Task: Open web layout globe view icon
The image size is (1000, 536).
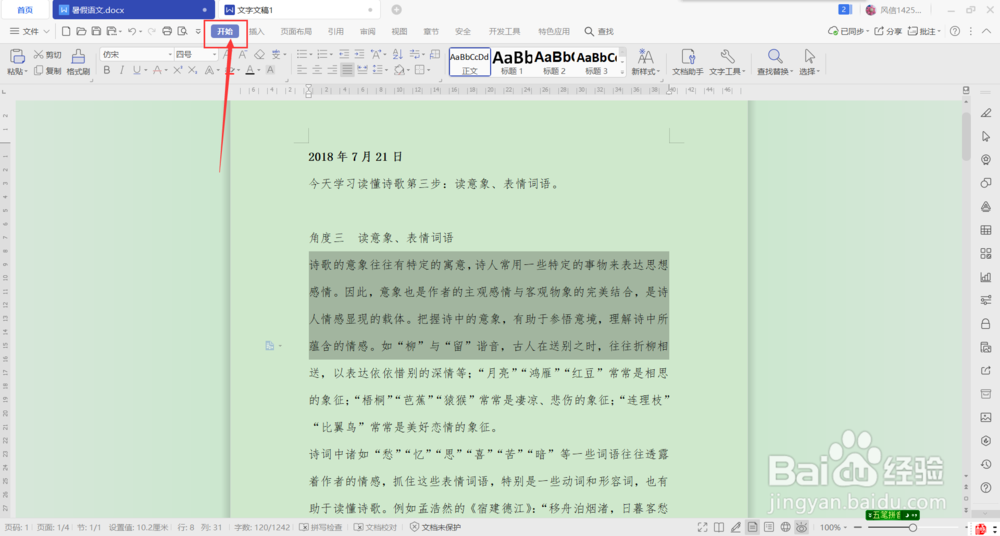Action: coord(786,527)
